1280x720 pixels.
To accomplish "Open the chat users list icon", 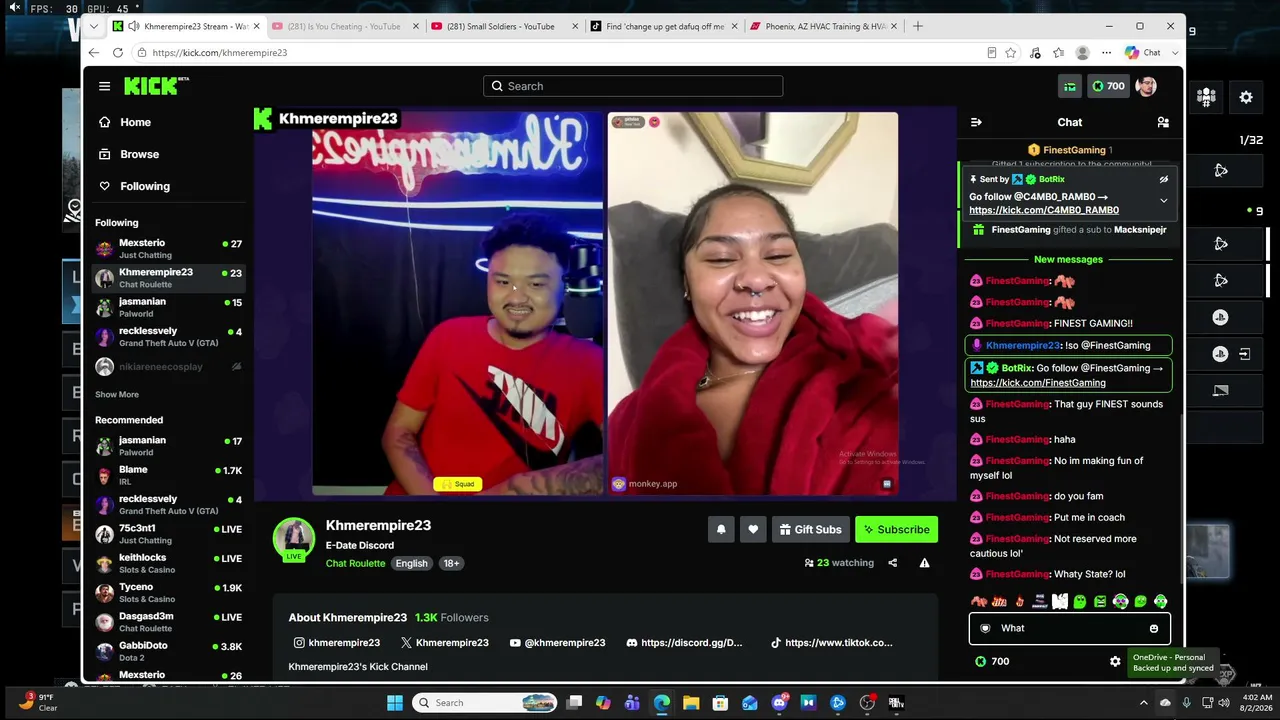I will (1163, 122).
